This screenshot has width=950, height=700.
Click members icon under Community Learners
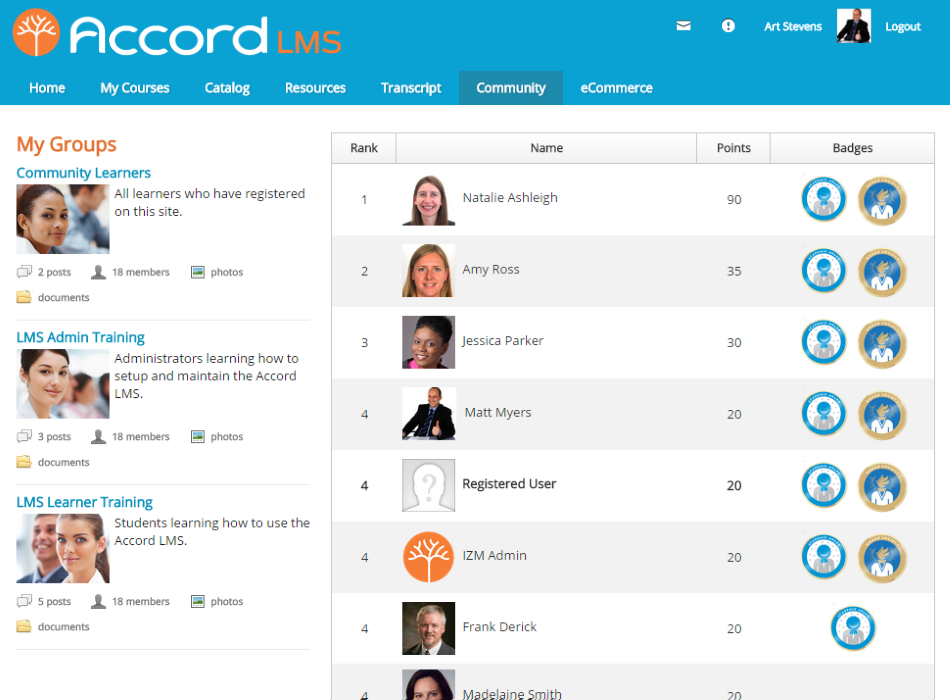(98, 272)
